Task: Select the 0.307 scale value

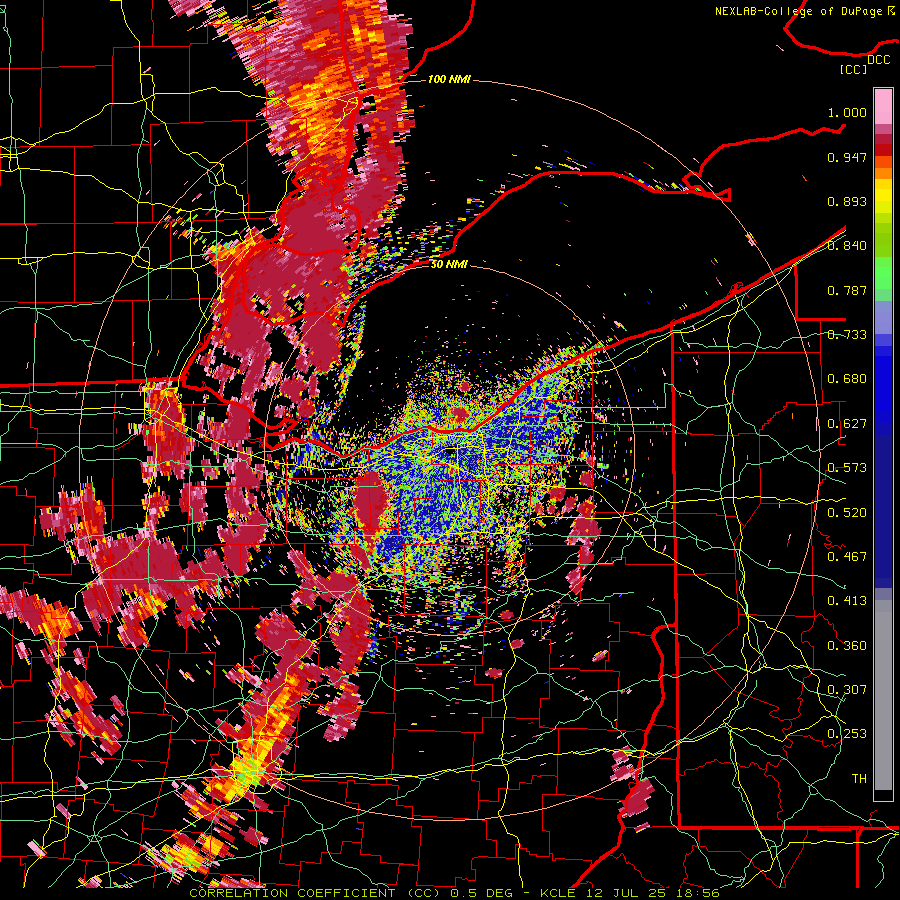Action: pyautogui.click(x=847, y=689)
